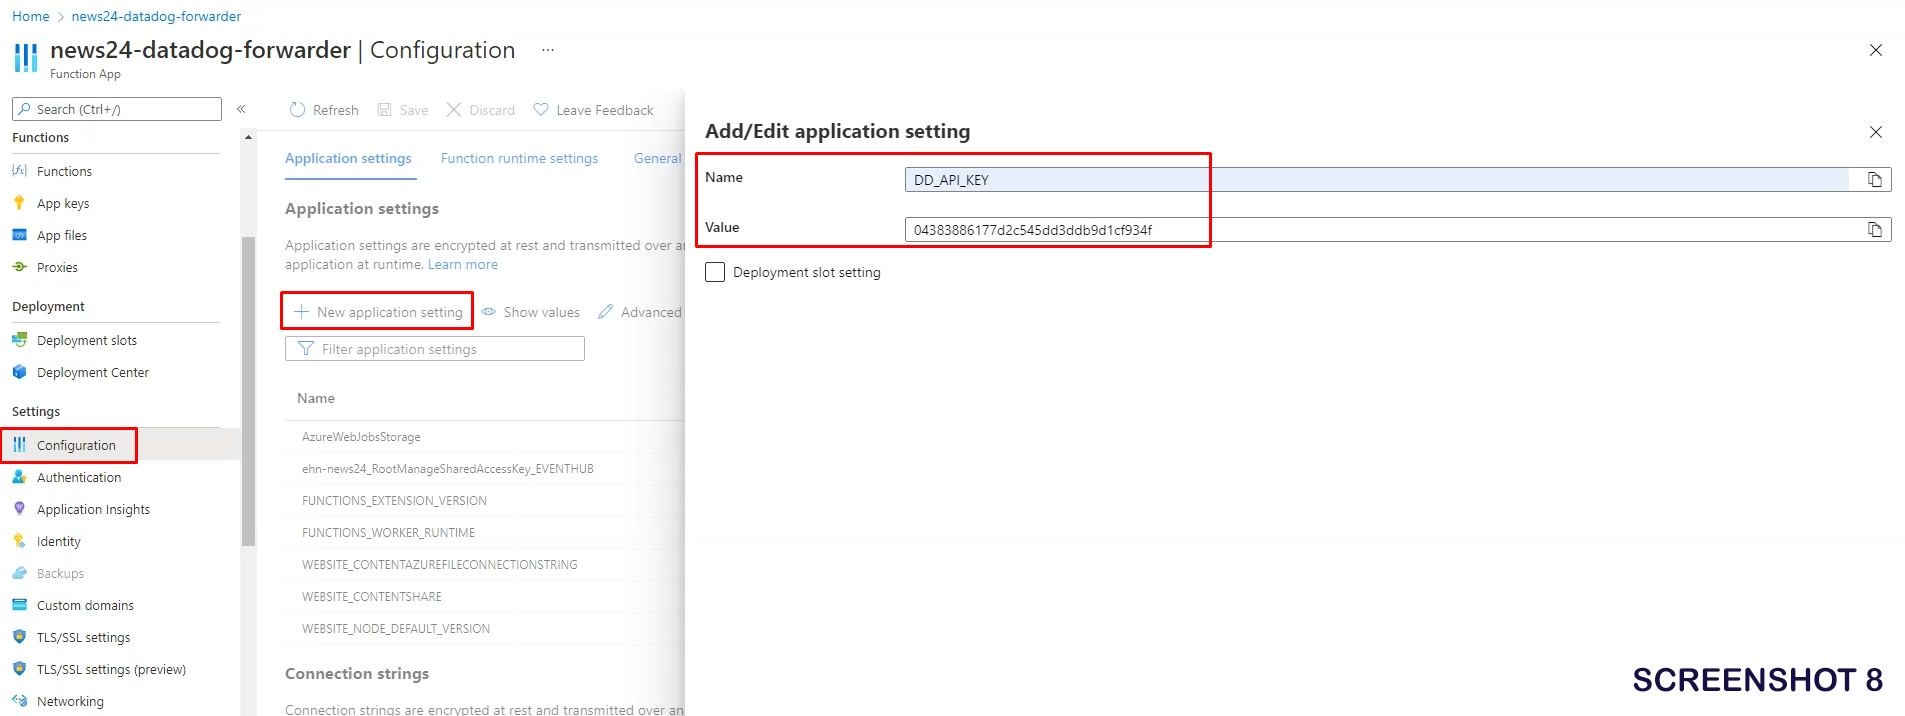The image size is (1905, 716).
Task: Select the Application settings tab
Action: coord(348,159)
